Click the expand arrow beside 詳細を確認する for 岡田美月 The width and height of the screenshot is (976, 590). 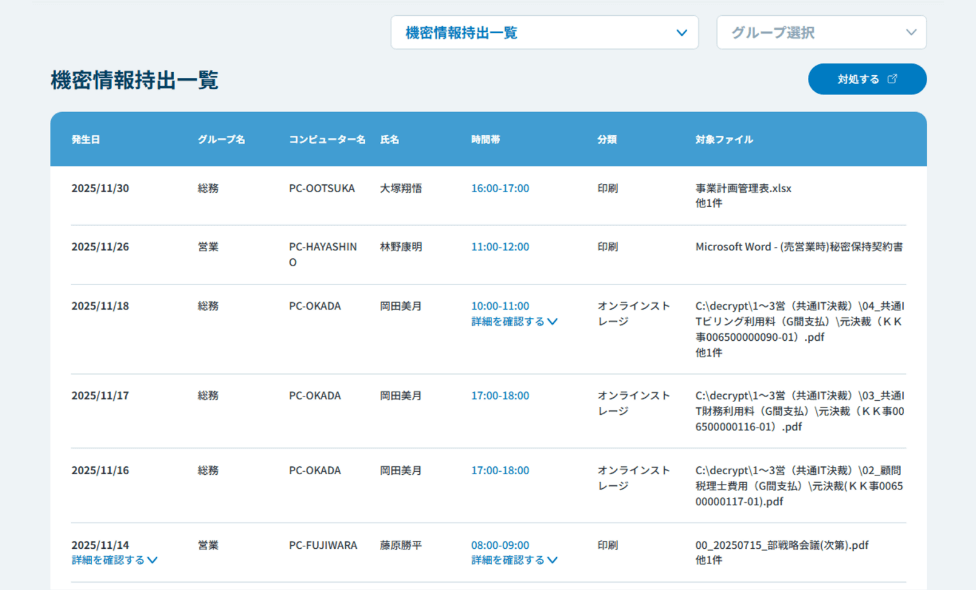tap(551, 320)
